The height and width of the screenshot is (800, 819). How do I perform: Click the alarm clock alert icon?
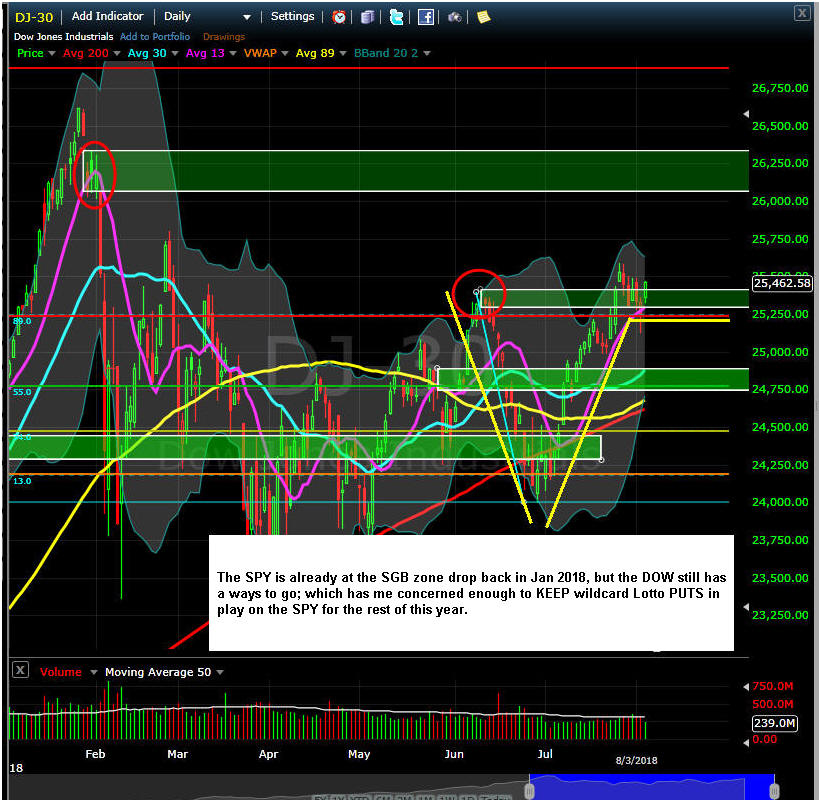[339, 17]
